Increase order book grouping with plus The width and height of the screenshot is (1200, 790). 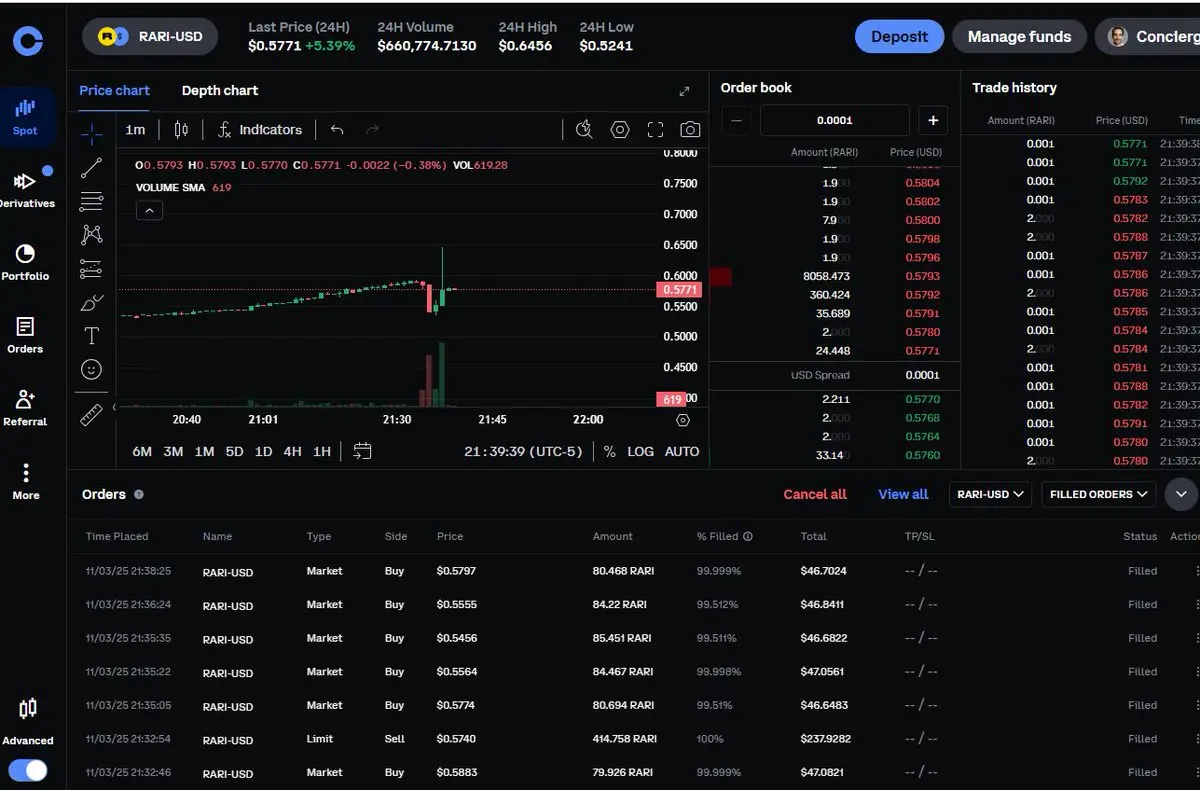933,120
